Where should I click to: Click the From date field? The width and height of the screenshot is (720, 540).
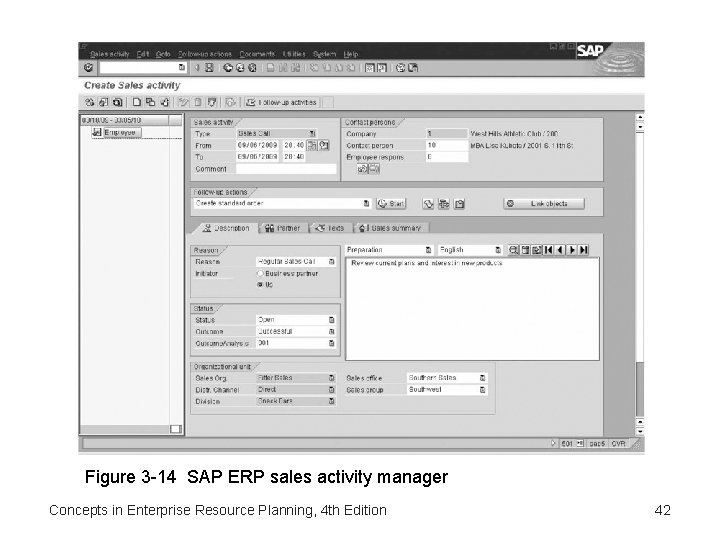coord(257,145)
